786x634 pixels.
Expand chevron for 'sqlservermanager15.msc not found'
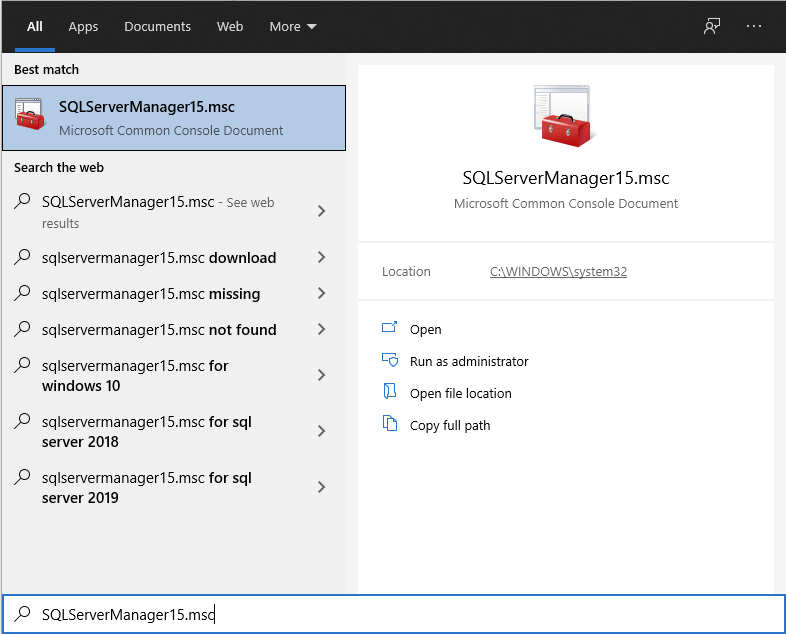click(321, 330)
